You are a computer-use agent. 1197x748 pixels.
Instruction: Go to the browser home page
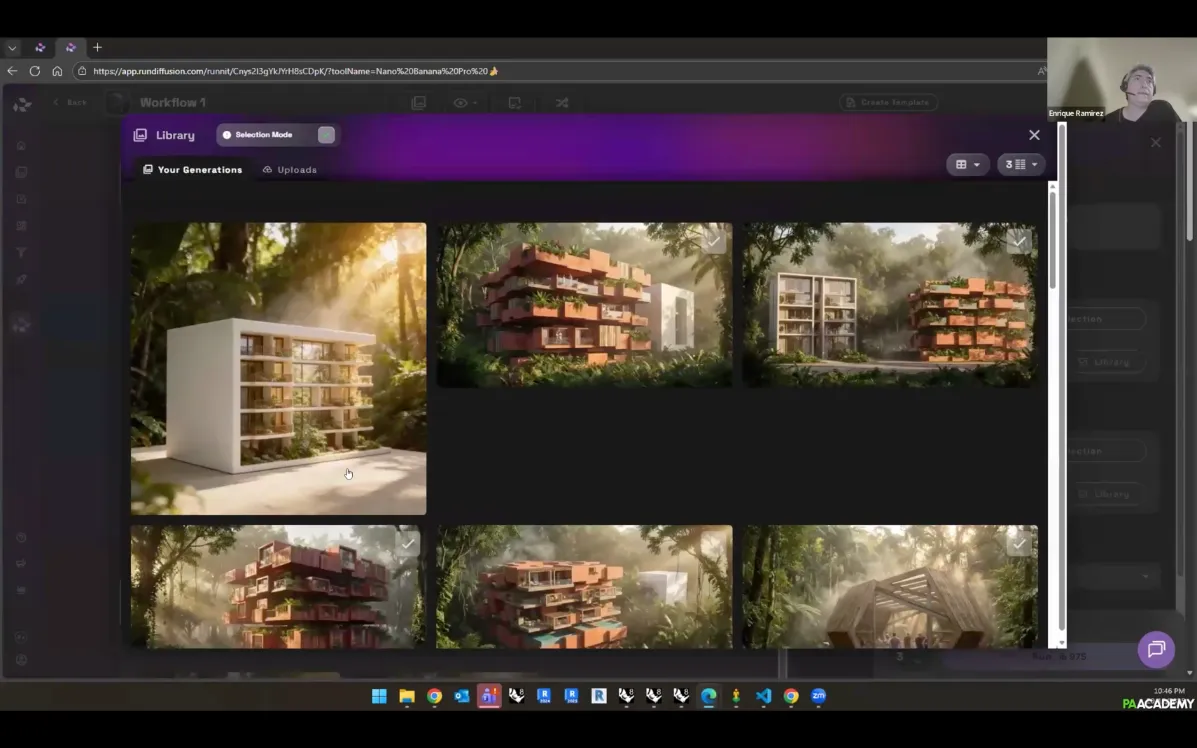[x=57, y=71]
